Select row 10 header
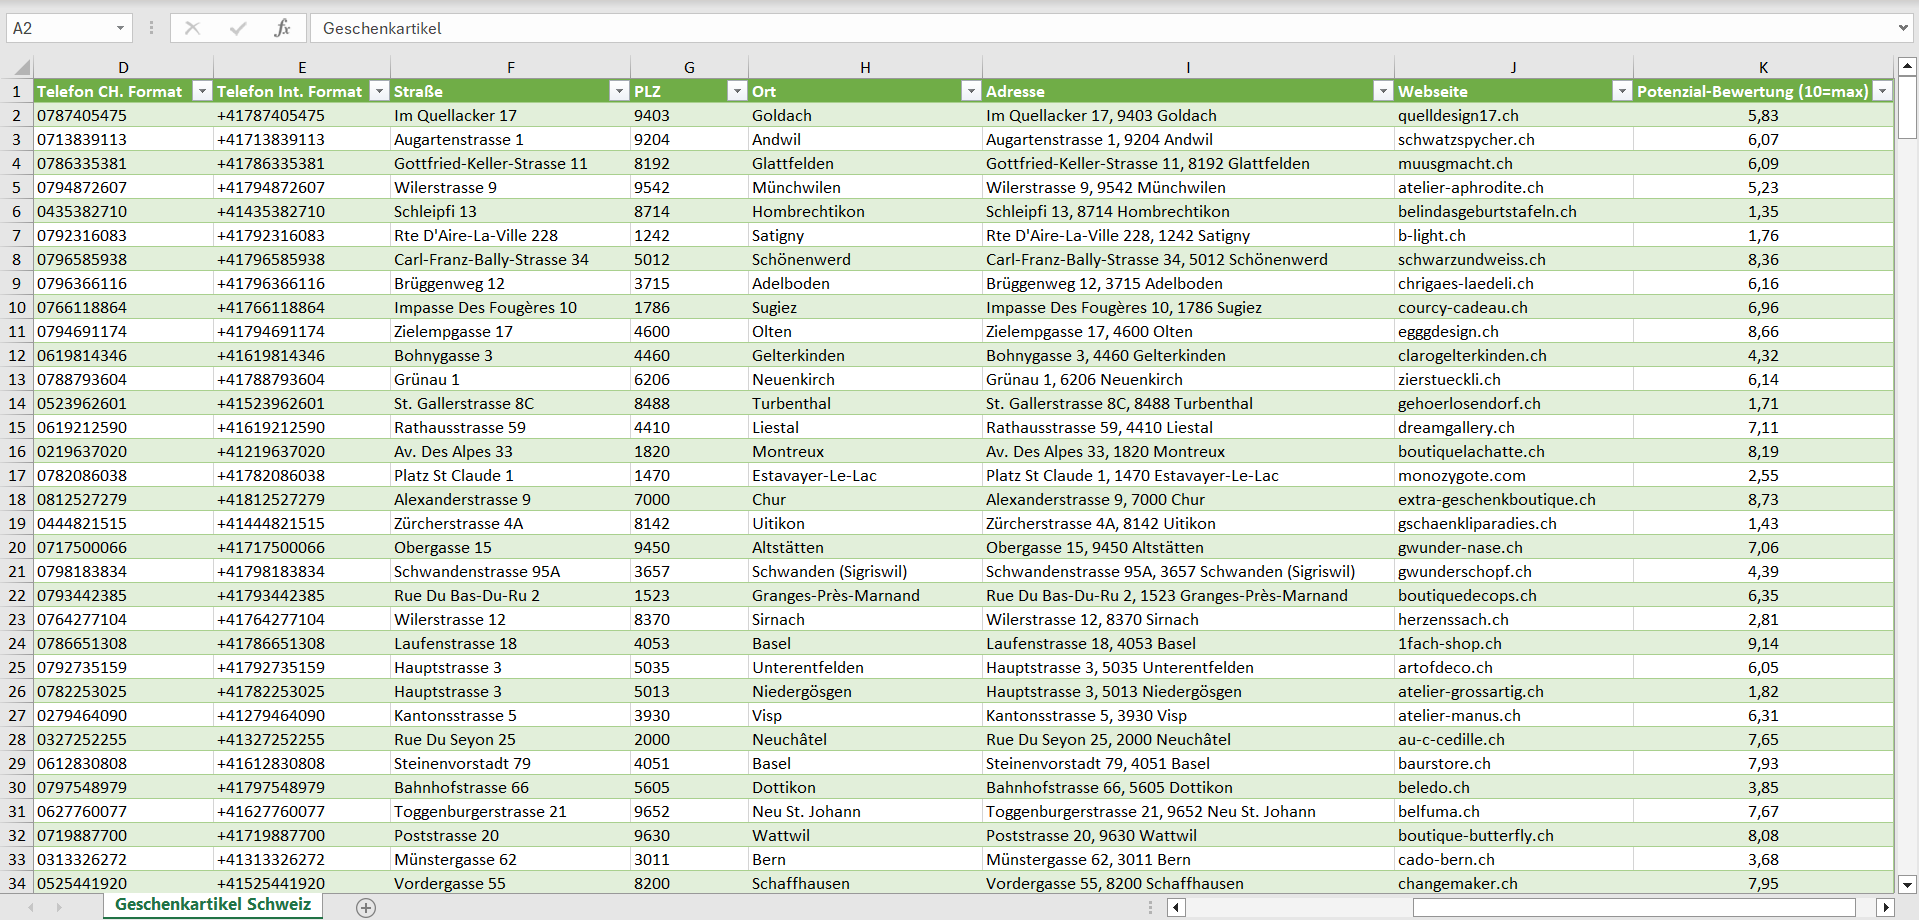 click(x=17, y=307)
